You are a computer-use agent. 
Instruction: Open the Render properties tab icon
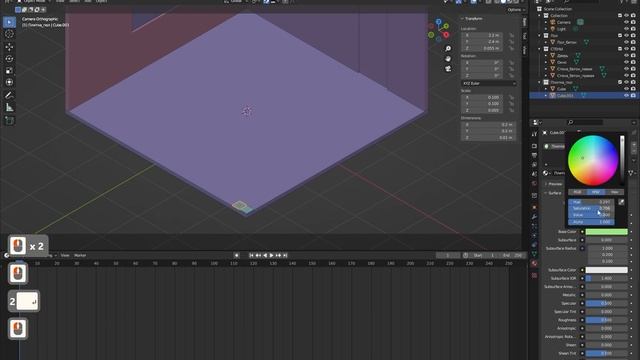pos(534,146)
